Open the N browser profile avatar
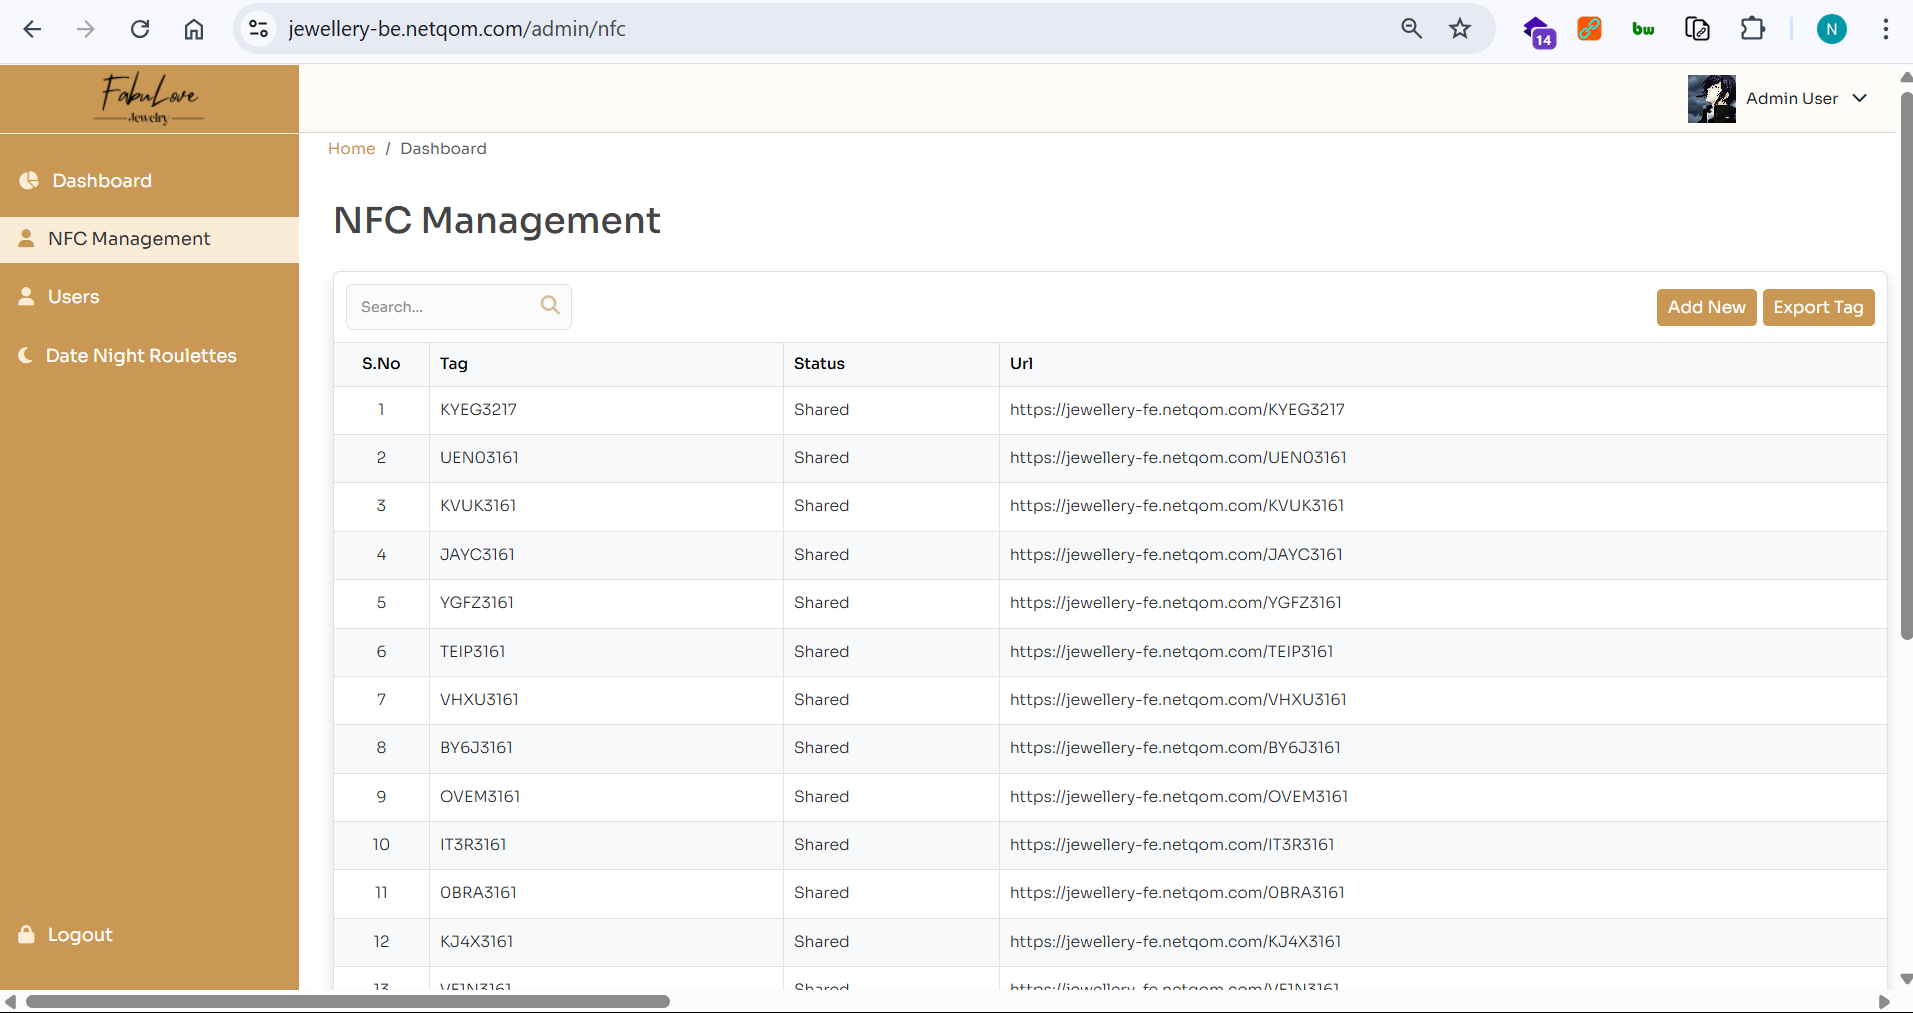 (x=1832, y=29)
